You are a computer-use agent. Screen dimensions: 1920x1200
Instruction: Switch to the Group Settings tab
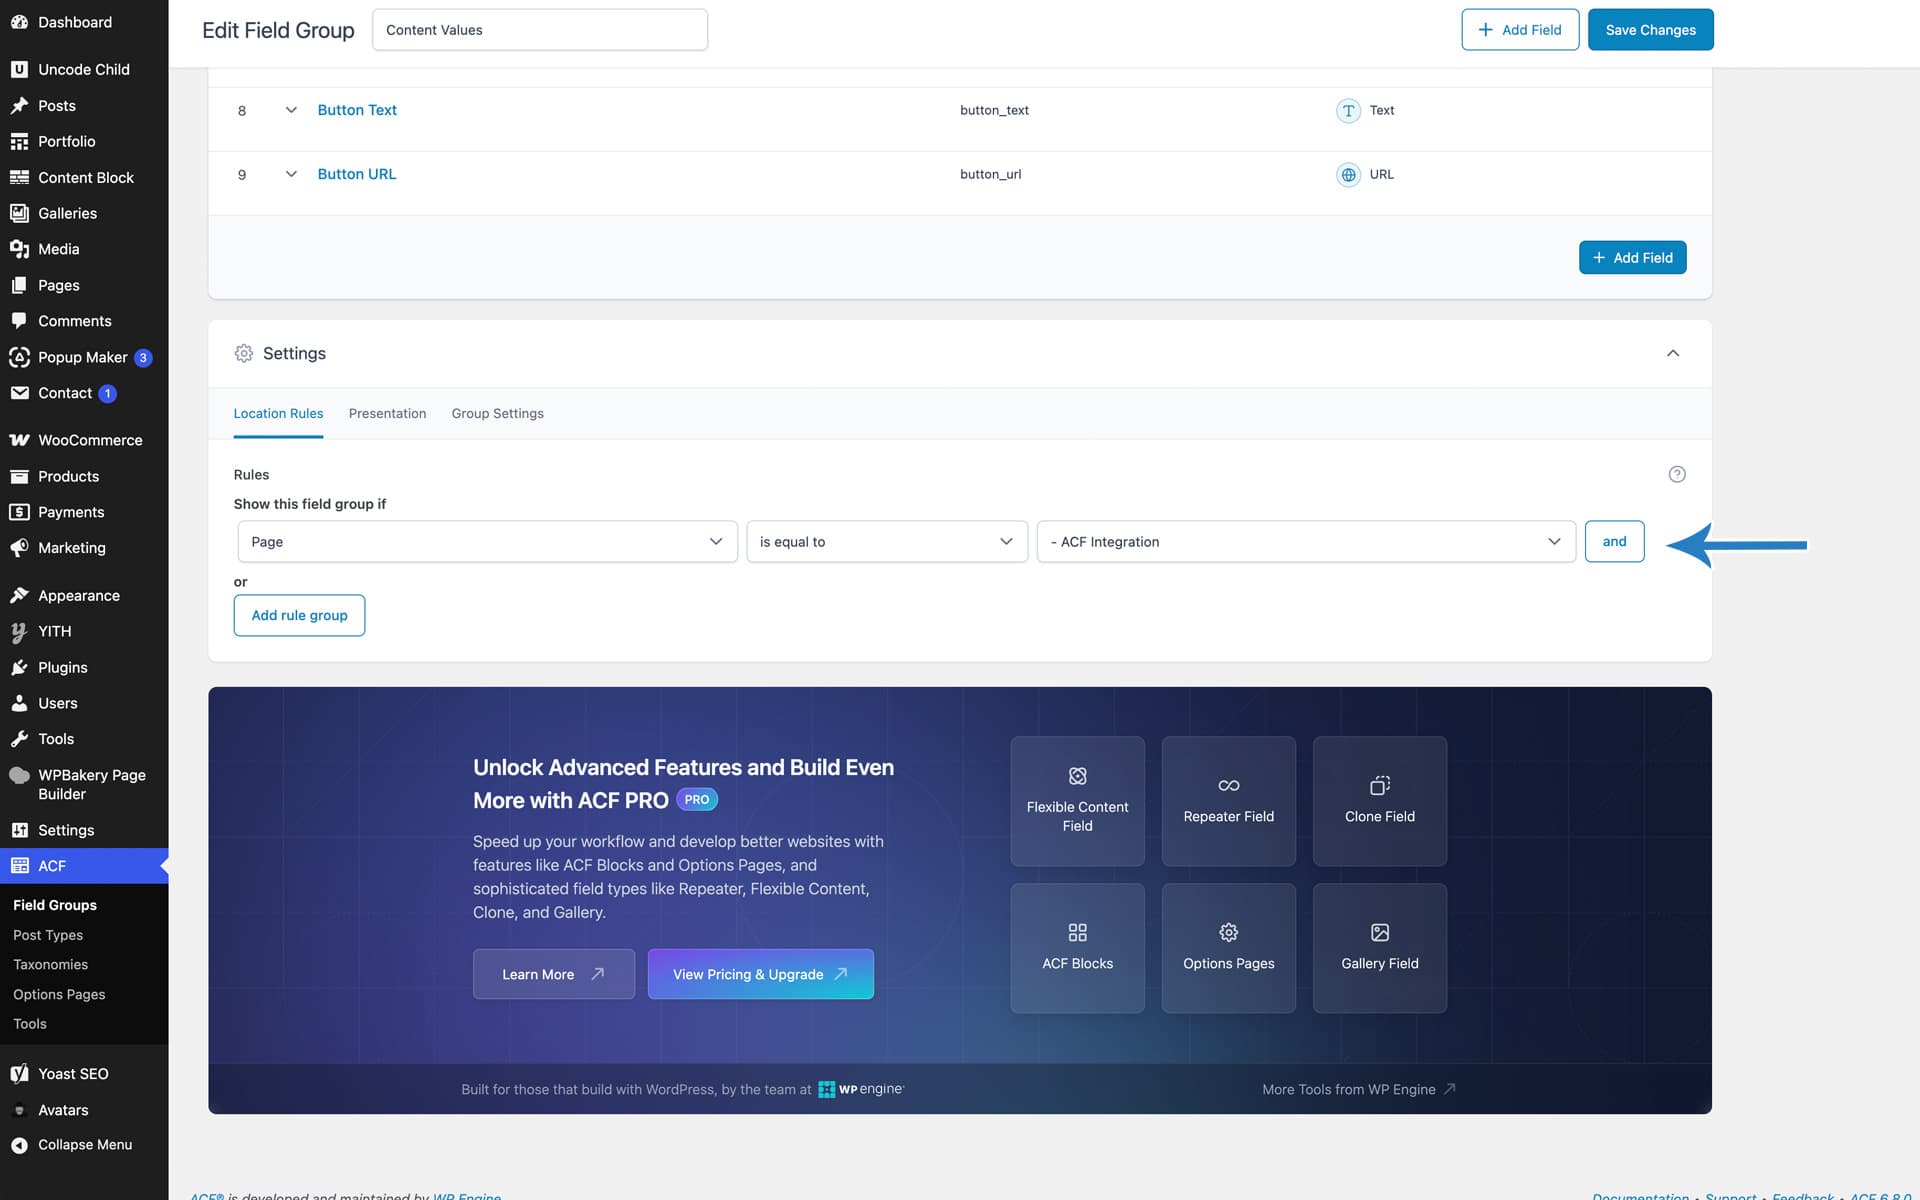[497, 414]
